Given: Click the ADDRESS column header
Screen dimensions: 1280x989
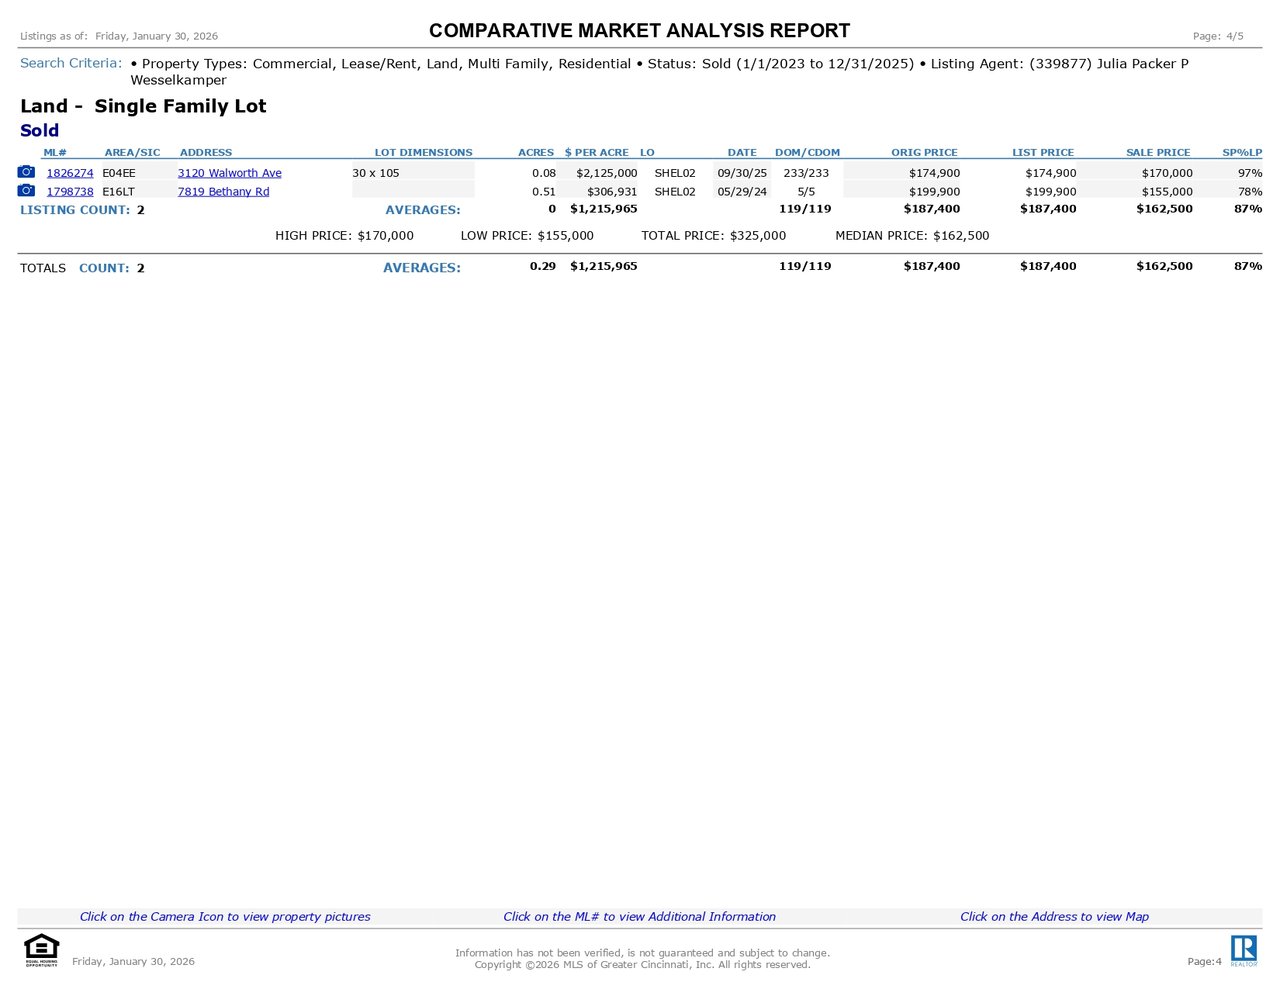Looking at the screenshot, I should click(206, 152).
